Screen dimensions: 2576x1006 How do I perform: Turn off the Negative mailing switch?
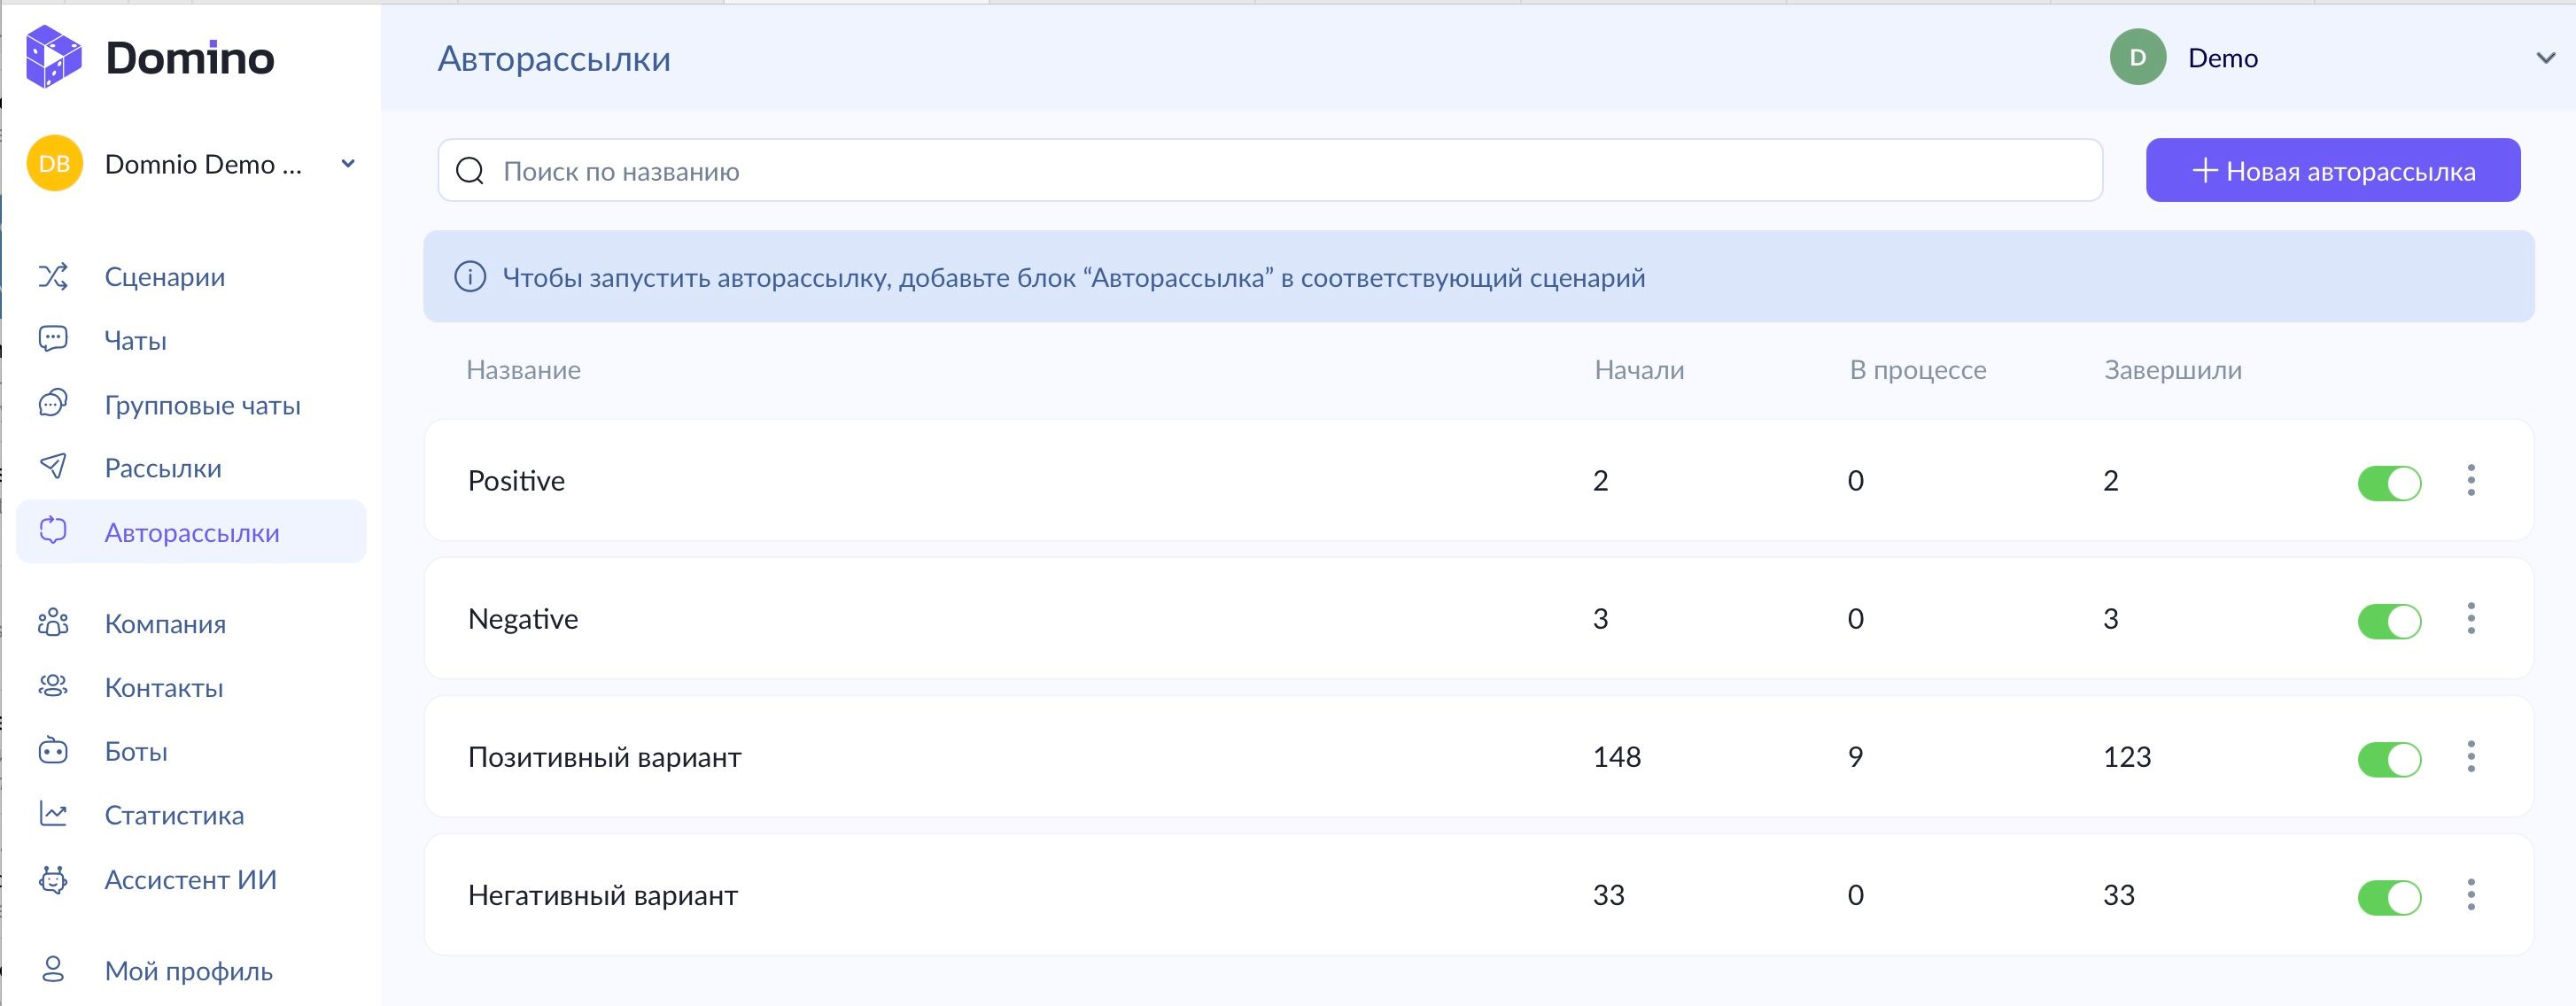click(2389, 621)
